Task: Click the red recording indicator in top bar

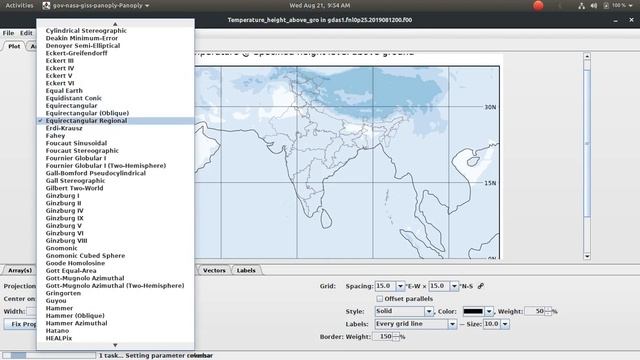Action: tap(538, 5)
